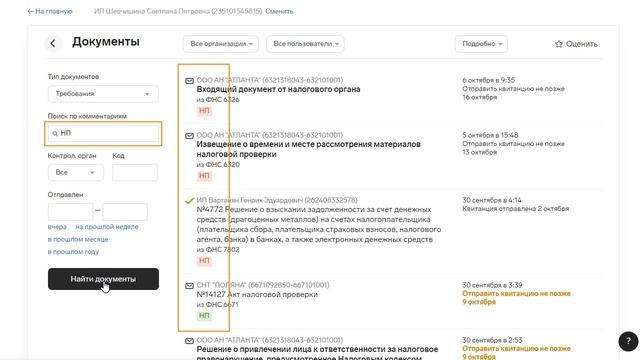Focus the Поиск по комментариям input field

coord(103,133)
